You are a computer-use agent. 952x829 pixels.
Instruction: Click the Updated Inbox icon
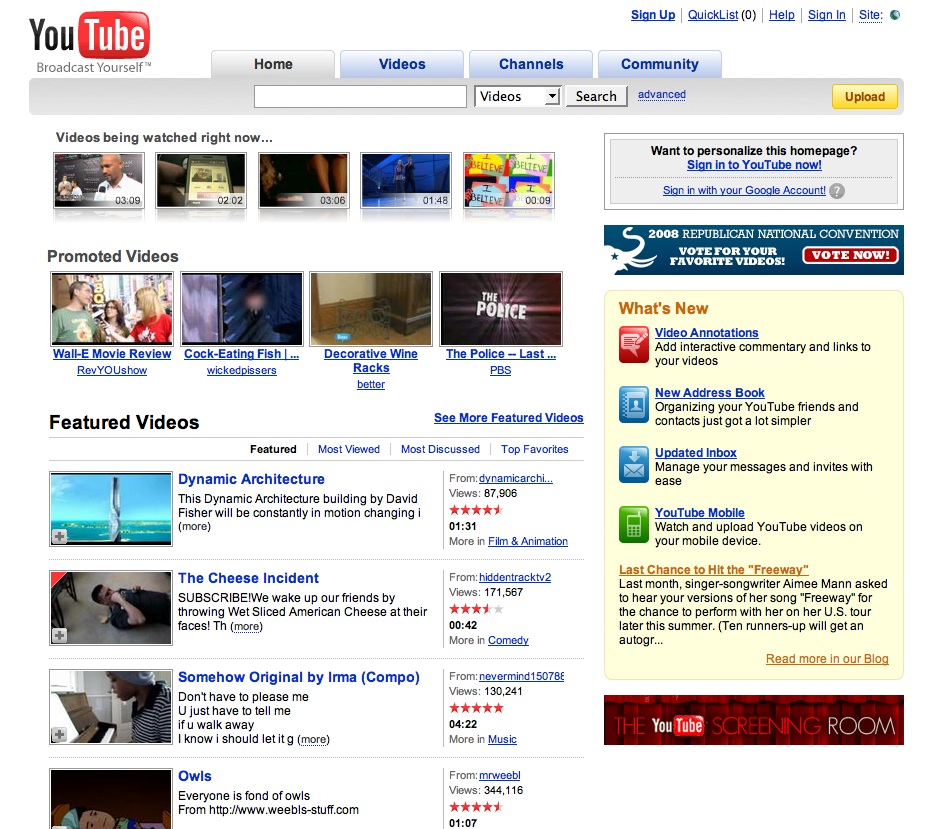[634, 465]
